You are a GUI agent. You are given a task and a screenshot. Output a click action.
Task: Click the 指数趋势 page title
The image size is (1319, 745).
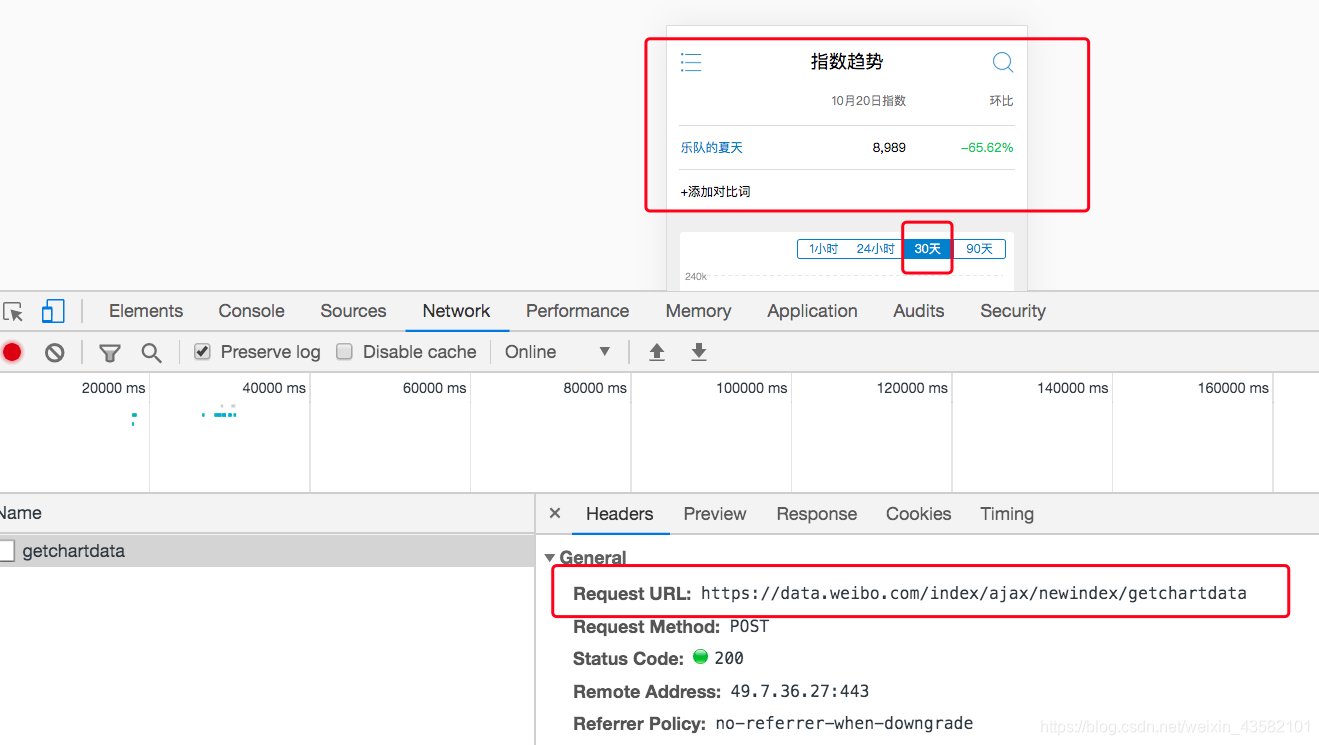click(847, 62)
